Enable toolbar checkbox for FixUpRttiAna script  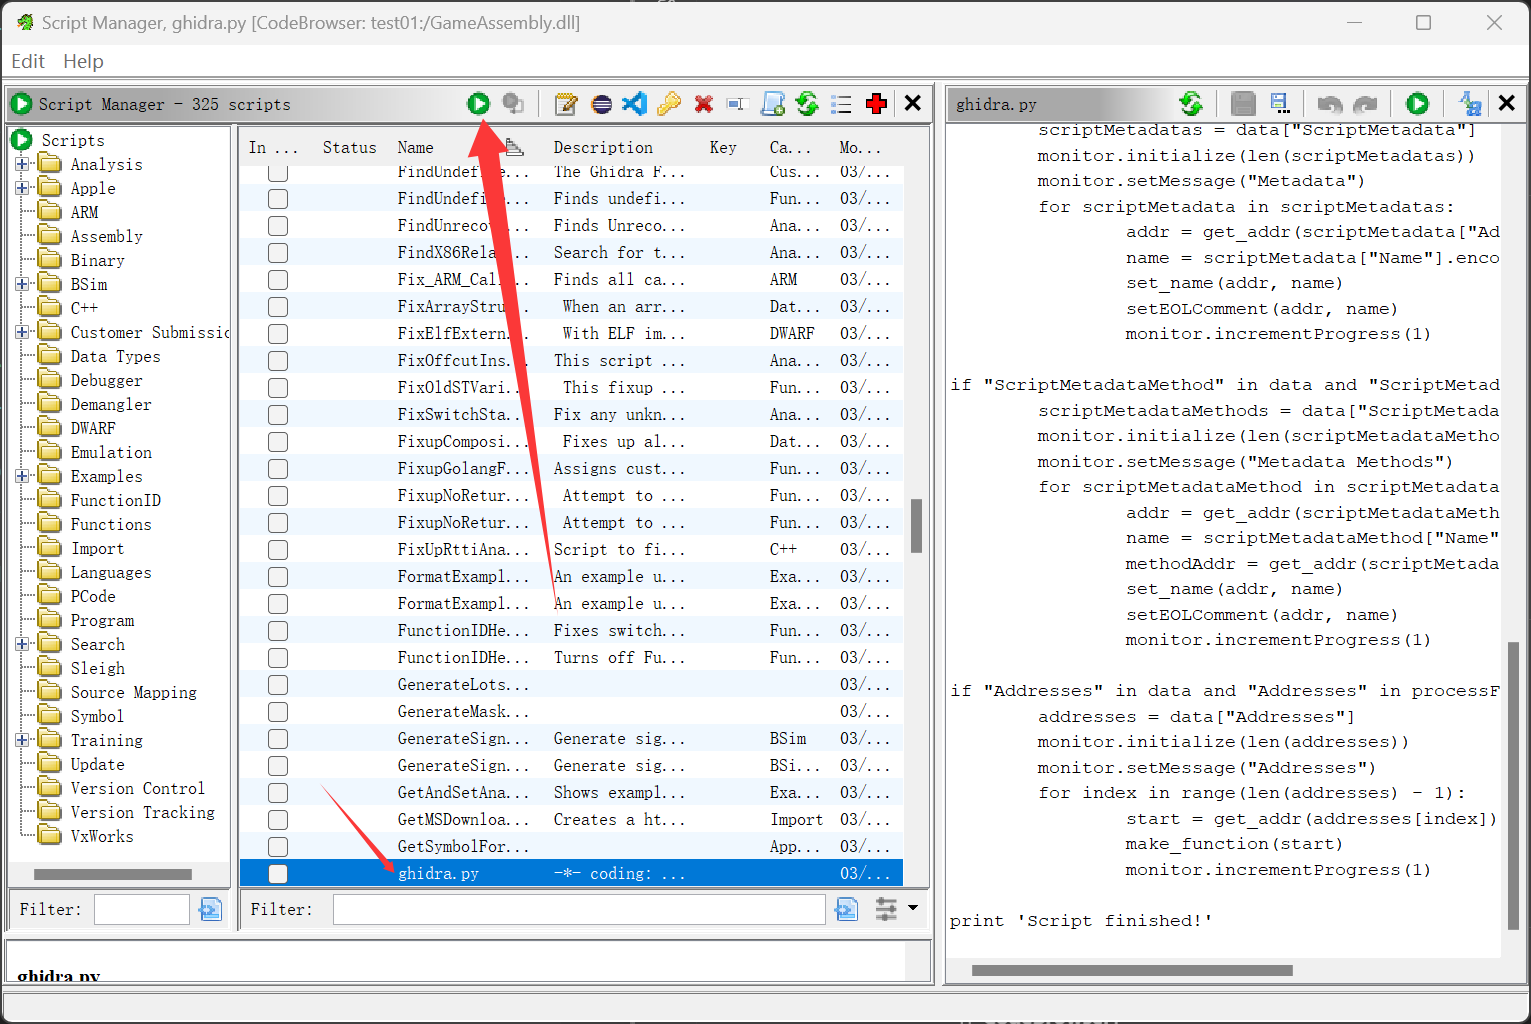[x=278, y=550]
